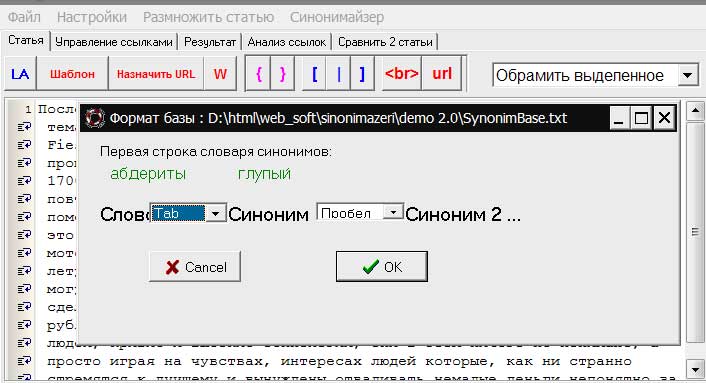
Task: Click line-wrap icon beside 'просто играя' line
Action: (x=24, y=361)
